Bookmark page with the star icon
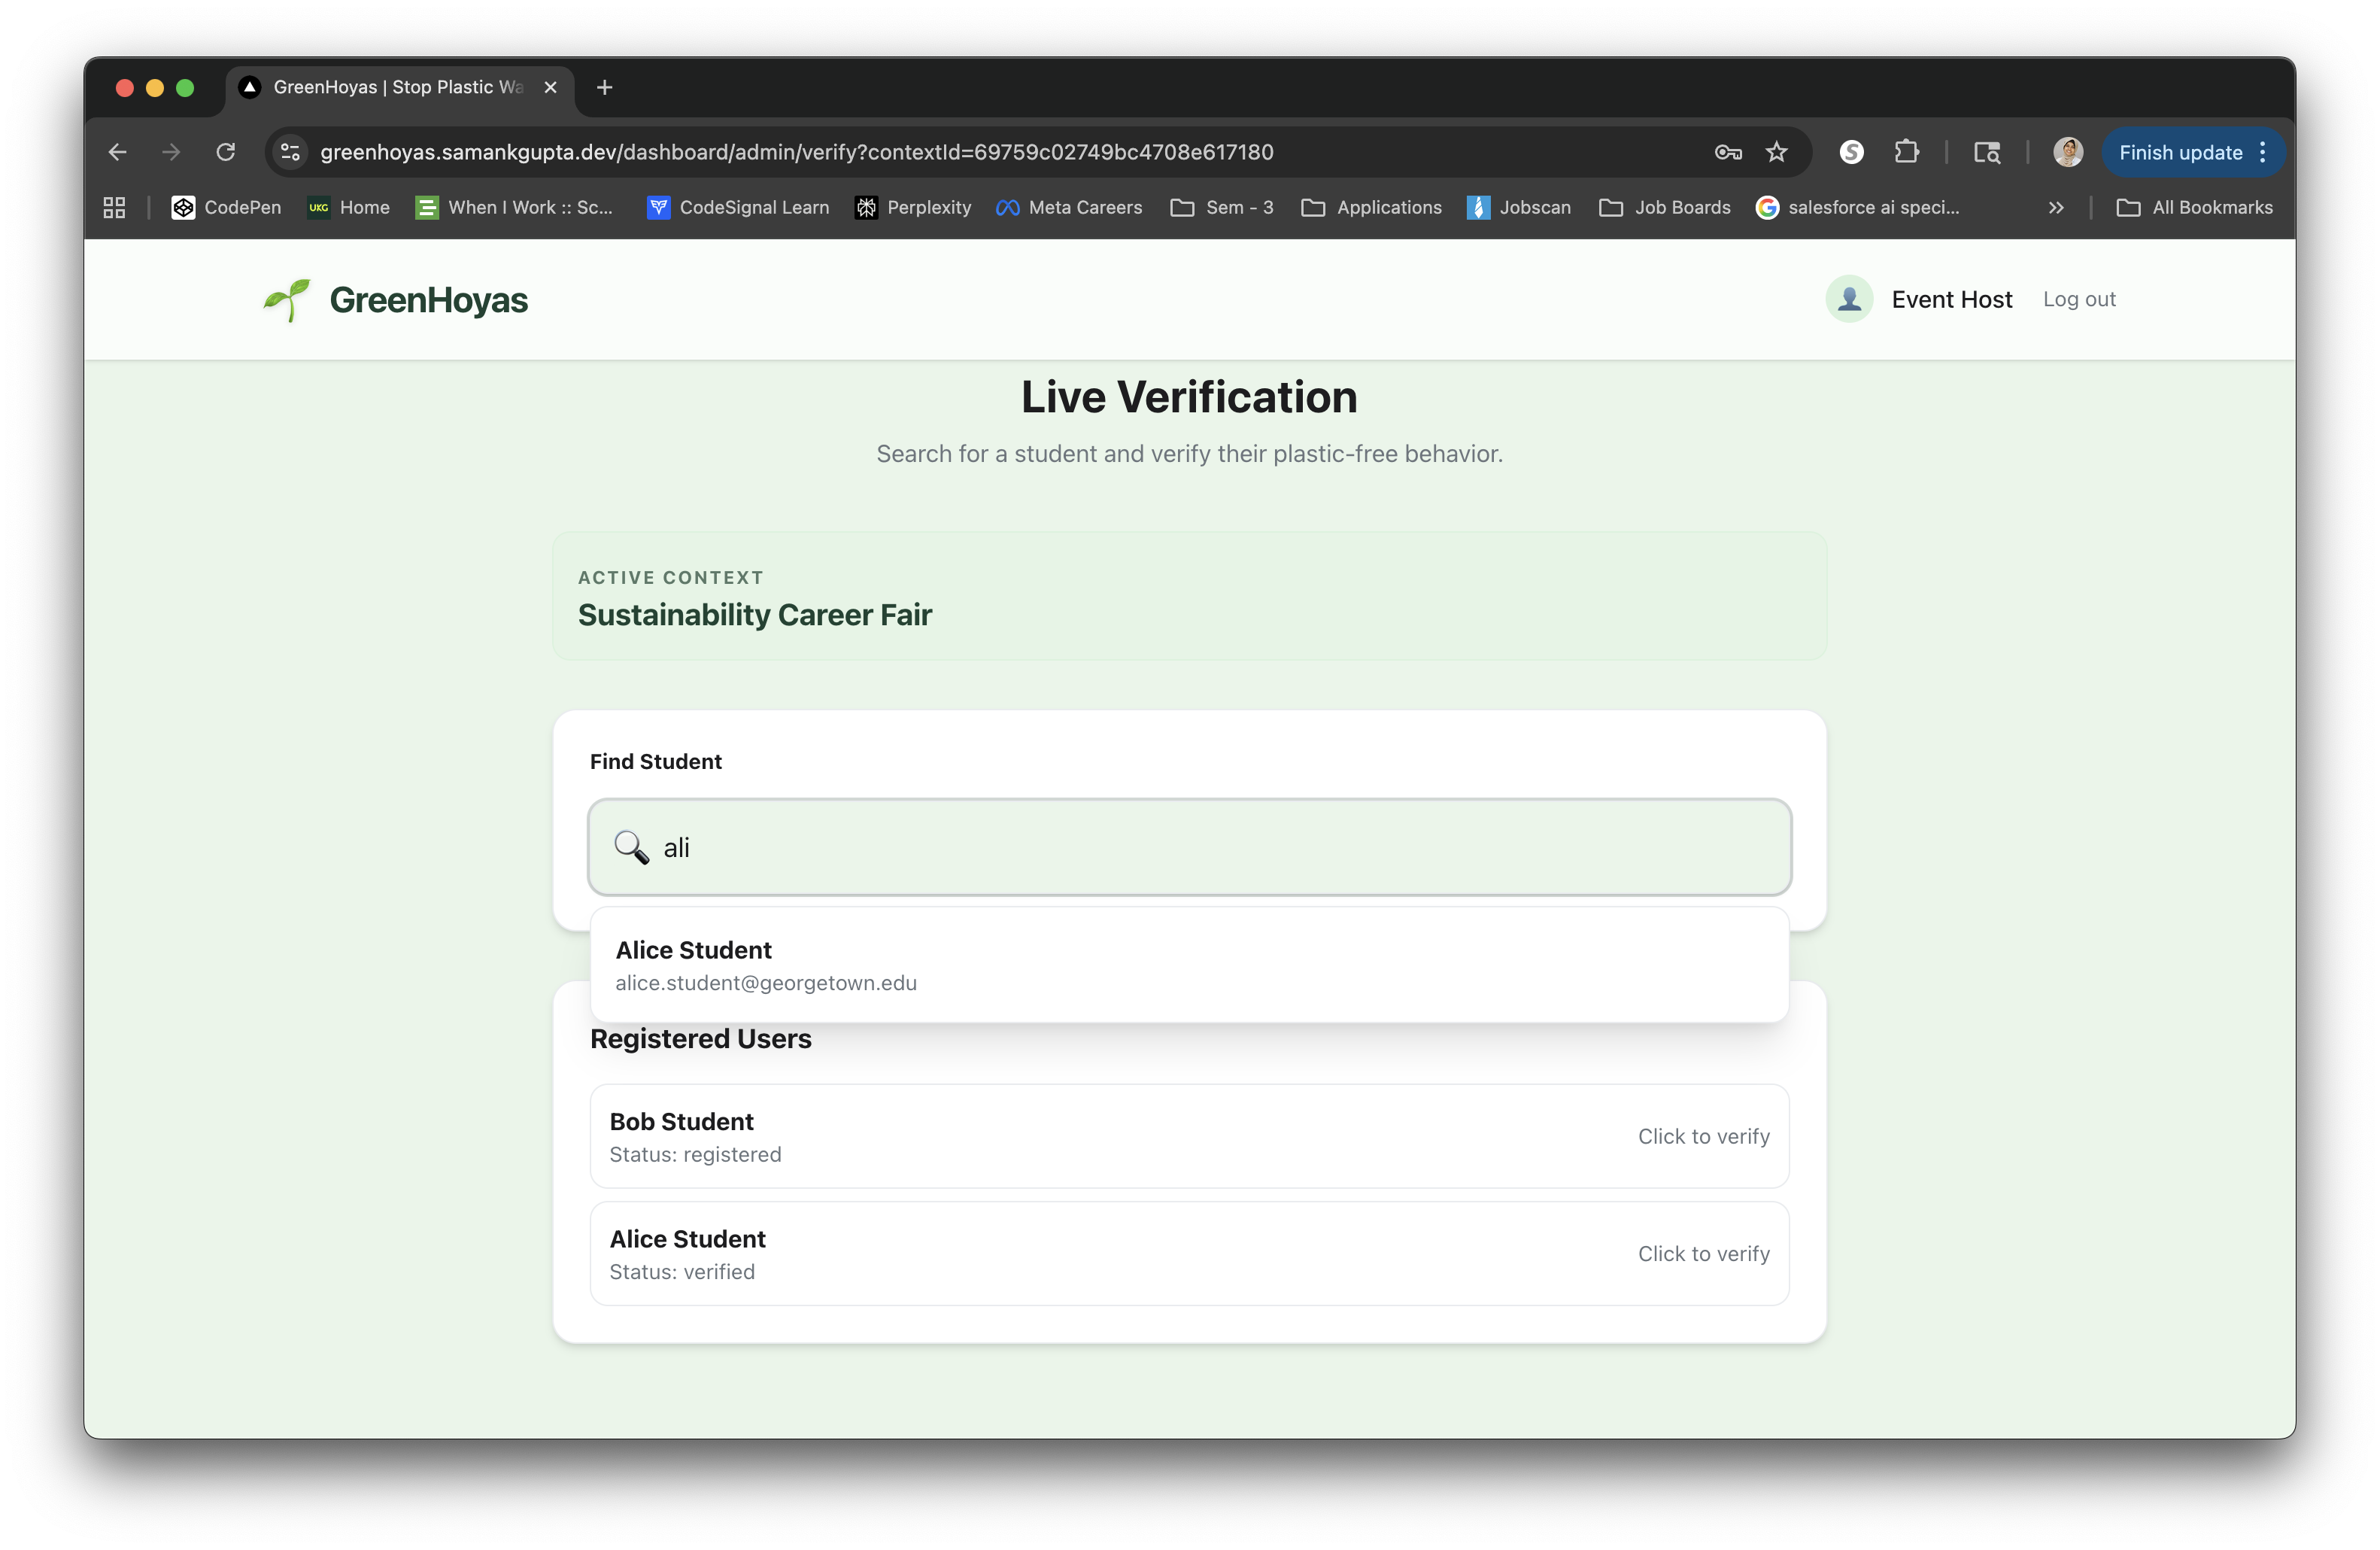2380x1550 pixels. click(x=1776, y=152)
